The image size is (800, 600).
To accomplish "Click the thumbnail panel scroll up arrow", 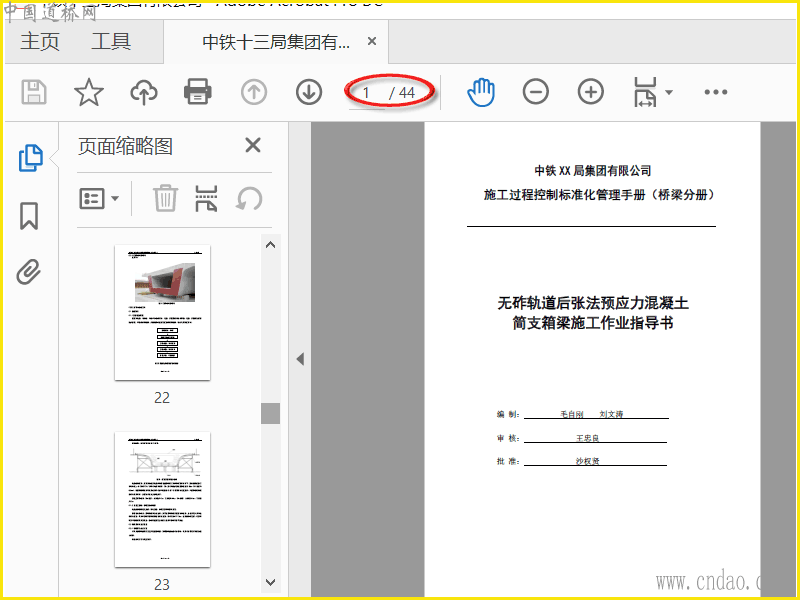I will tap(270, 245).
